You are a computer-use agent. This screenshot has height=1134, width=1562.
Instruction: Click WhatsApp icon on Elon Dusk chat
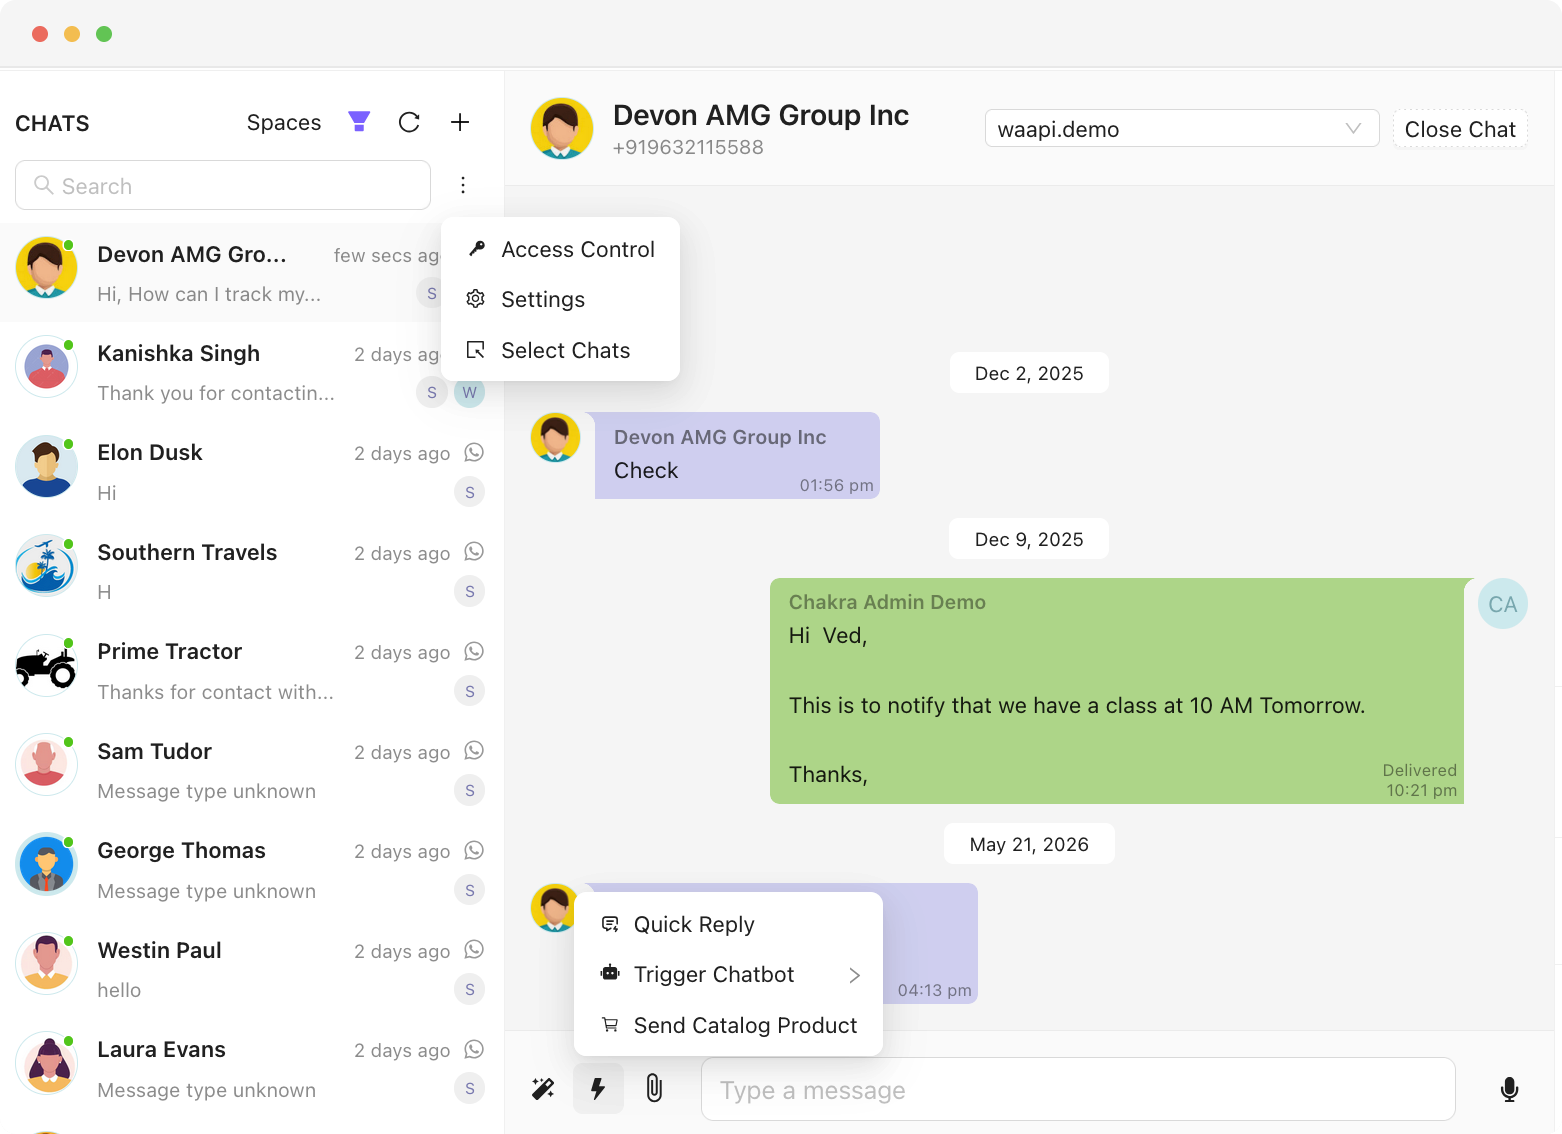pyautogui.click(x=474, y=453)
